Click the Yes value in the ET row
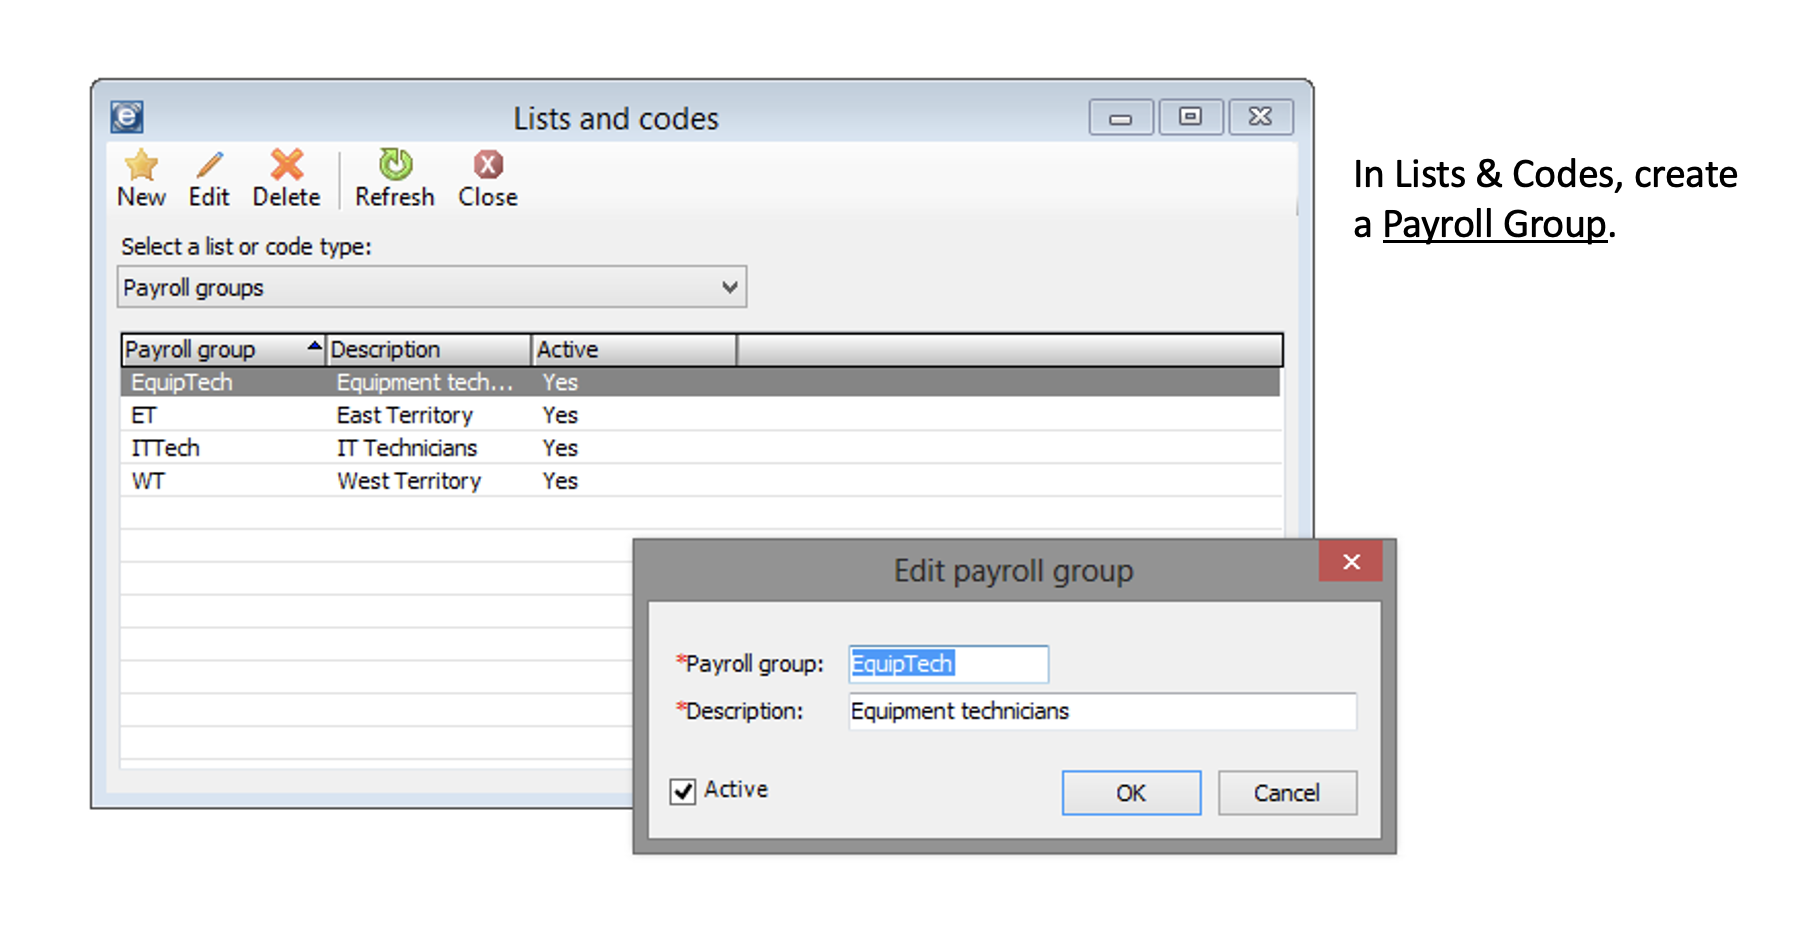Image resolution: width=1794 pixels, height=948 pixels. [x=560, y=415]
